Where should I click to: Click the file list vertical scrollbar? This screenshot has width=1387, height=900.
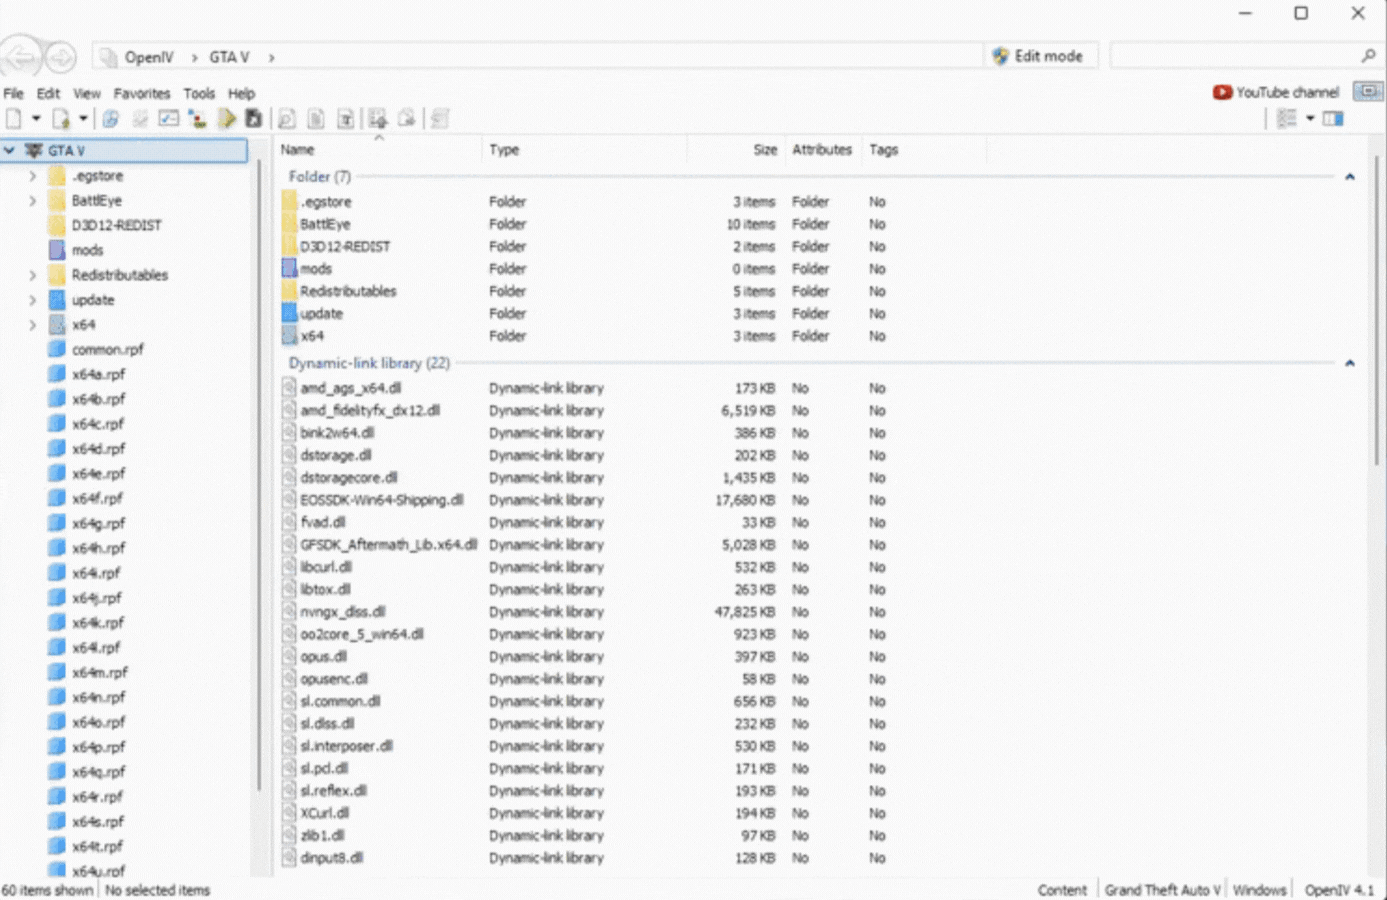[x=1377, y=310]
